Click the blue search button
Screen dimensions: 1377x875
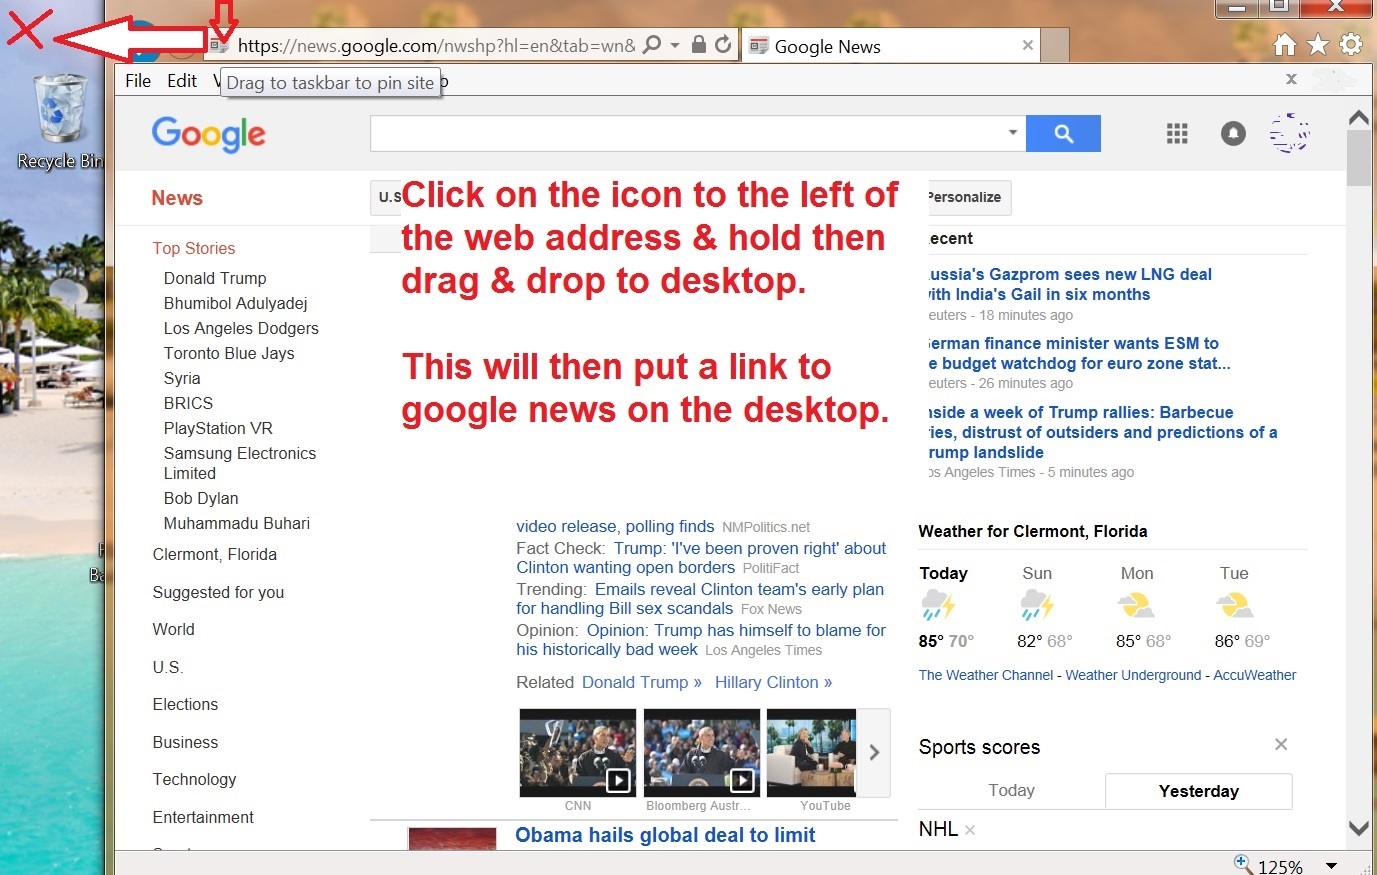(1063, 133)
